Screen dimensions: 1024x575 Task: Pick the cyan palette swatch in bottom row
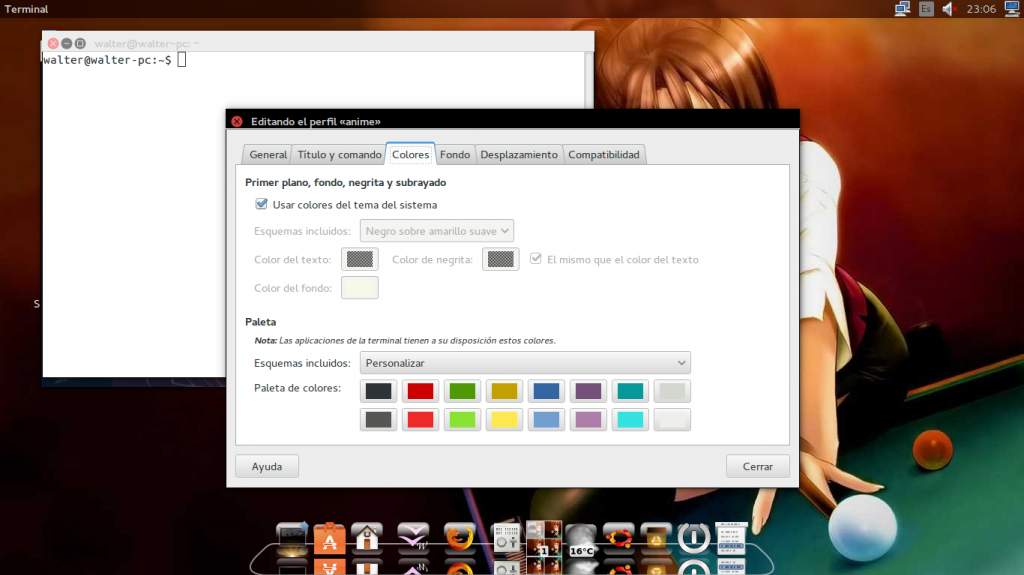tap(630, 419)
